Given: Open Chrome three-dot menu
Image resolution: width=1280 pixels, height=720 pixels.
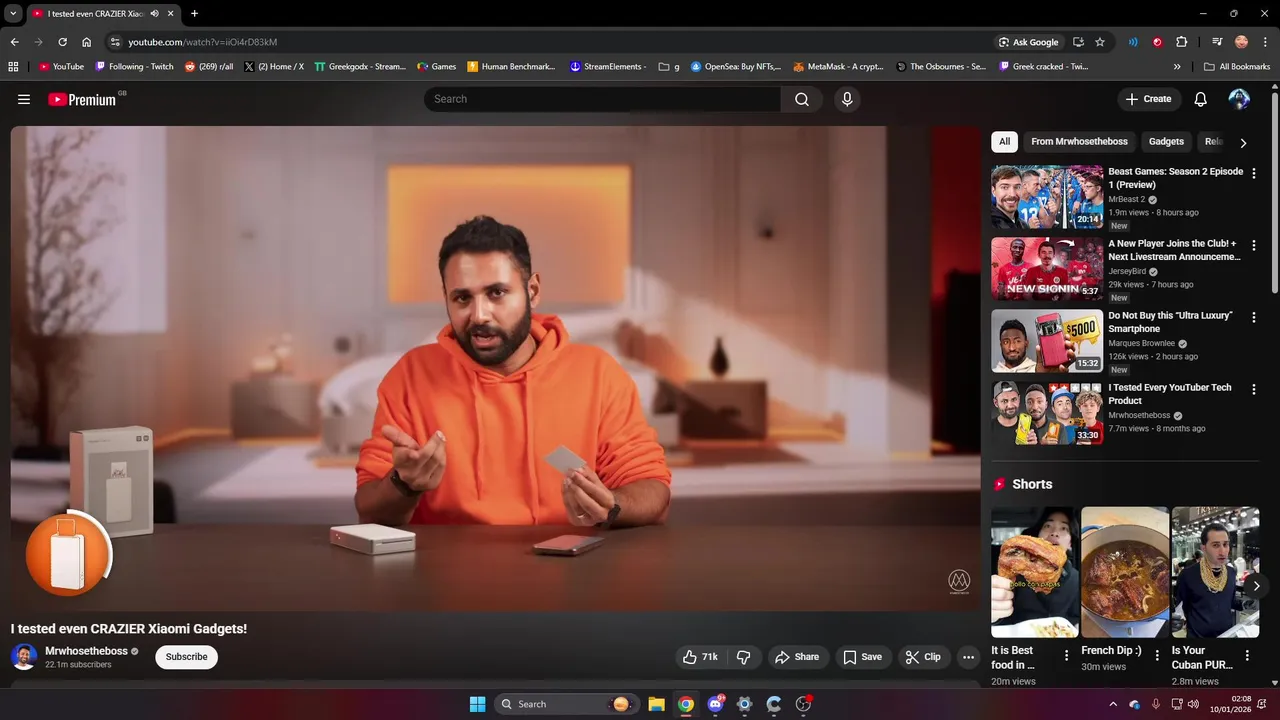Looking at the screenshot, I should pos(1265,42).
